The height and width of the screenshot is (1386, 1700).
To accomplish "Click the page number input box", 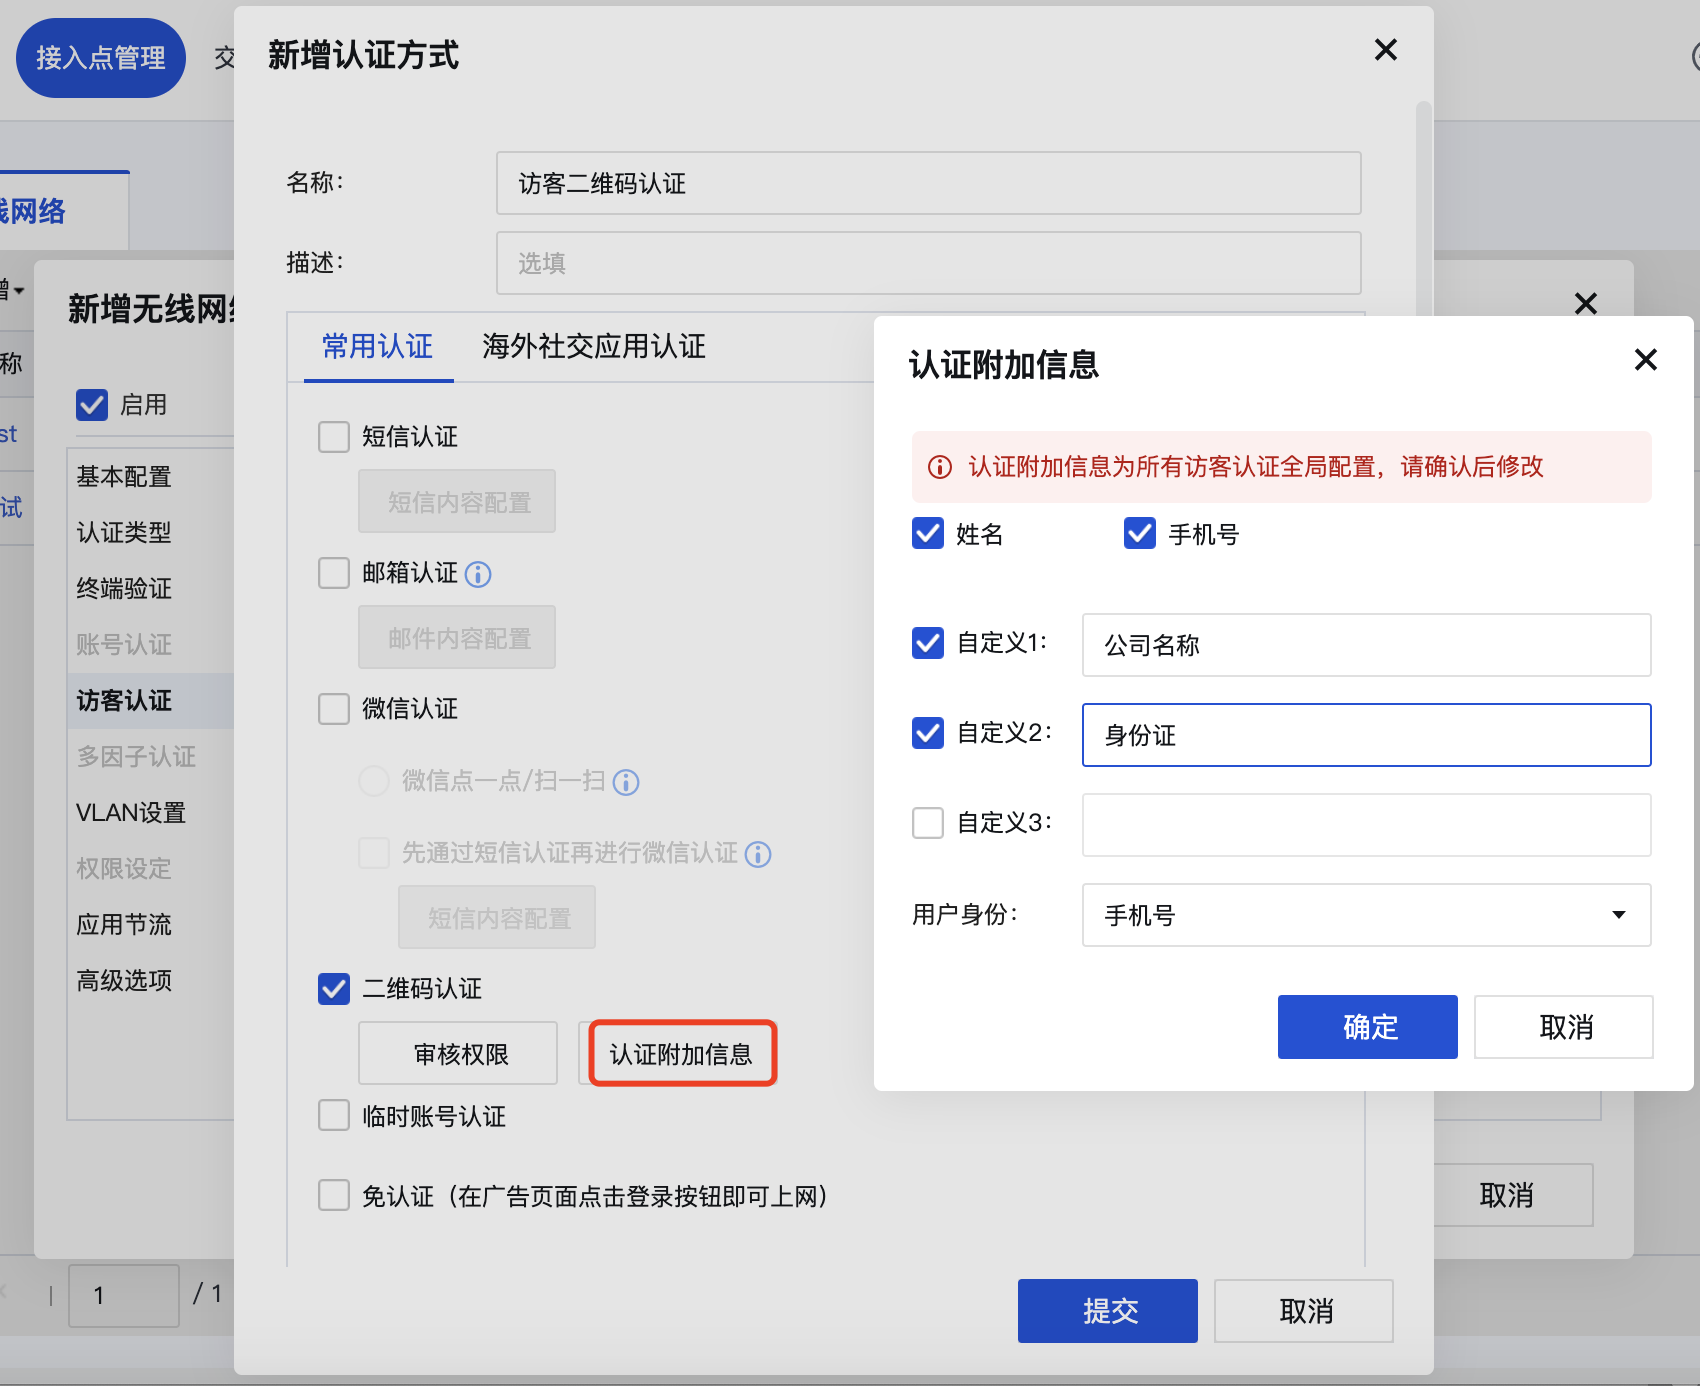I will point(124,1296).
